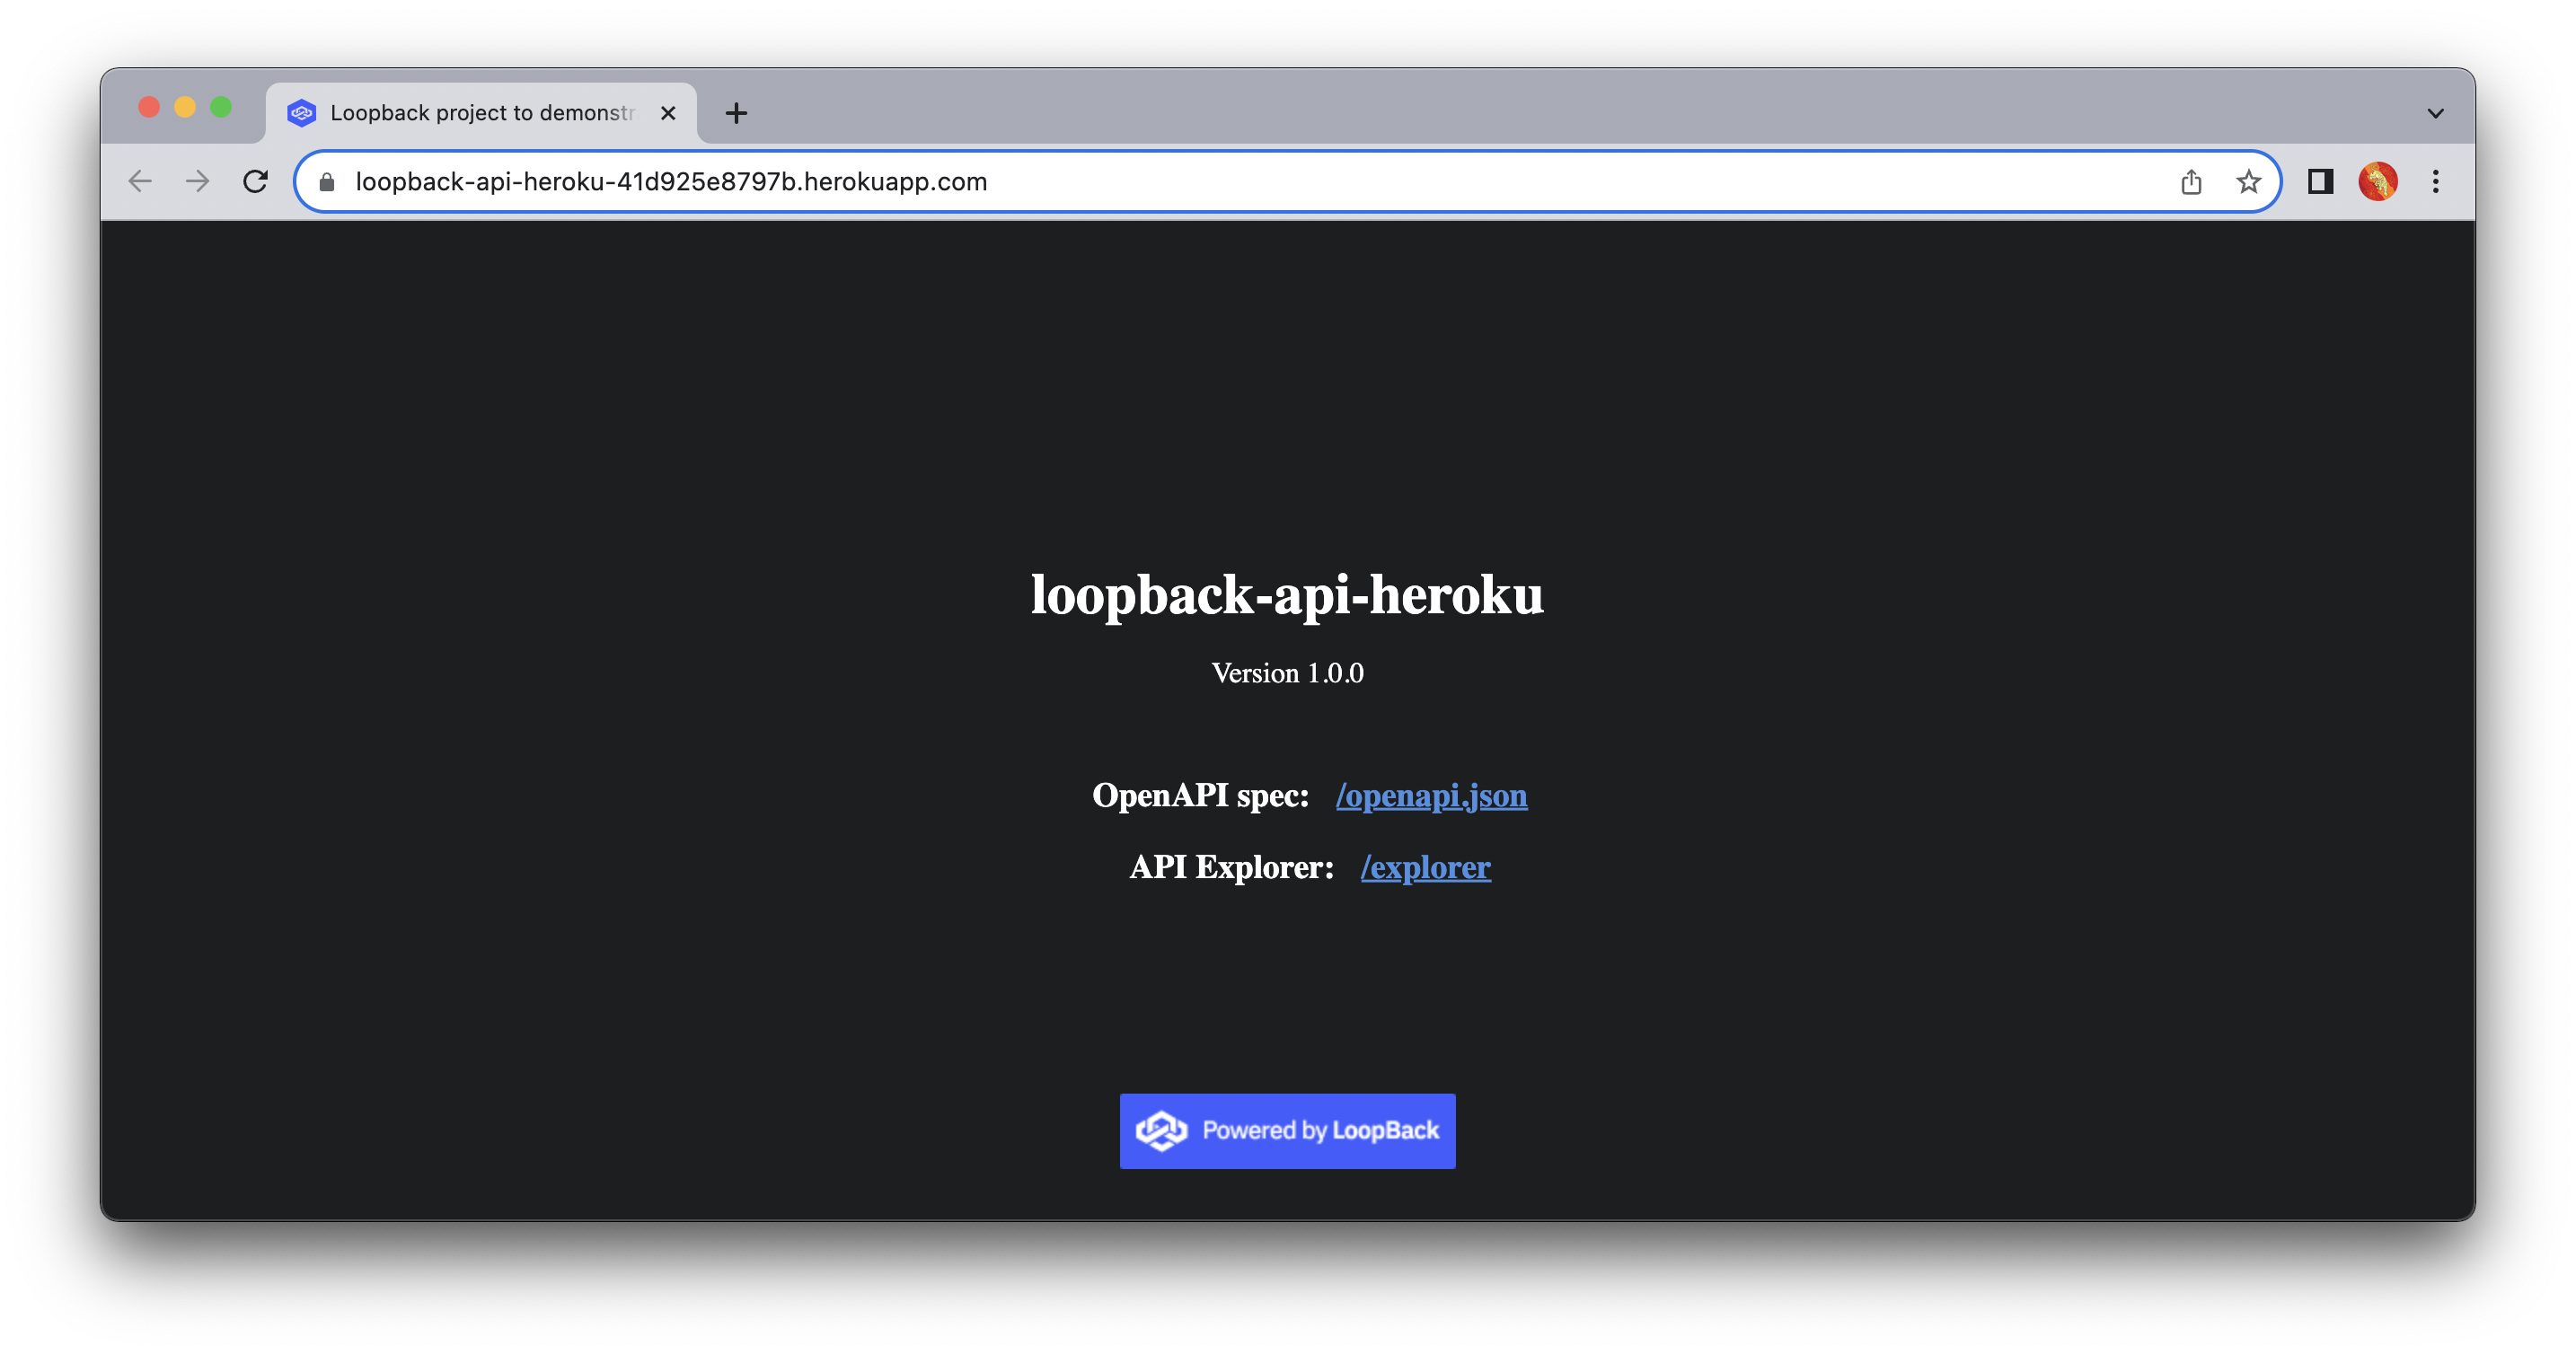The image size is (2576, 1354).
Task: Click the forward navigation arrow
Action: tap(198, 181)
